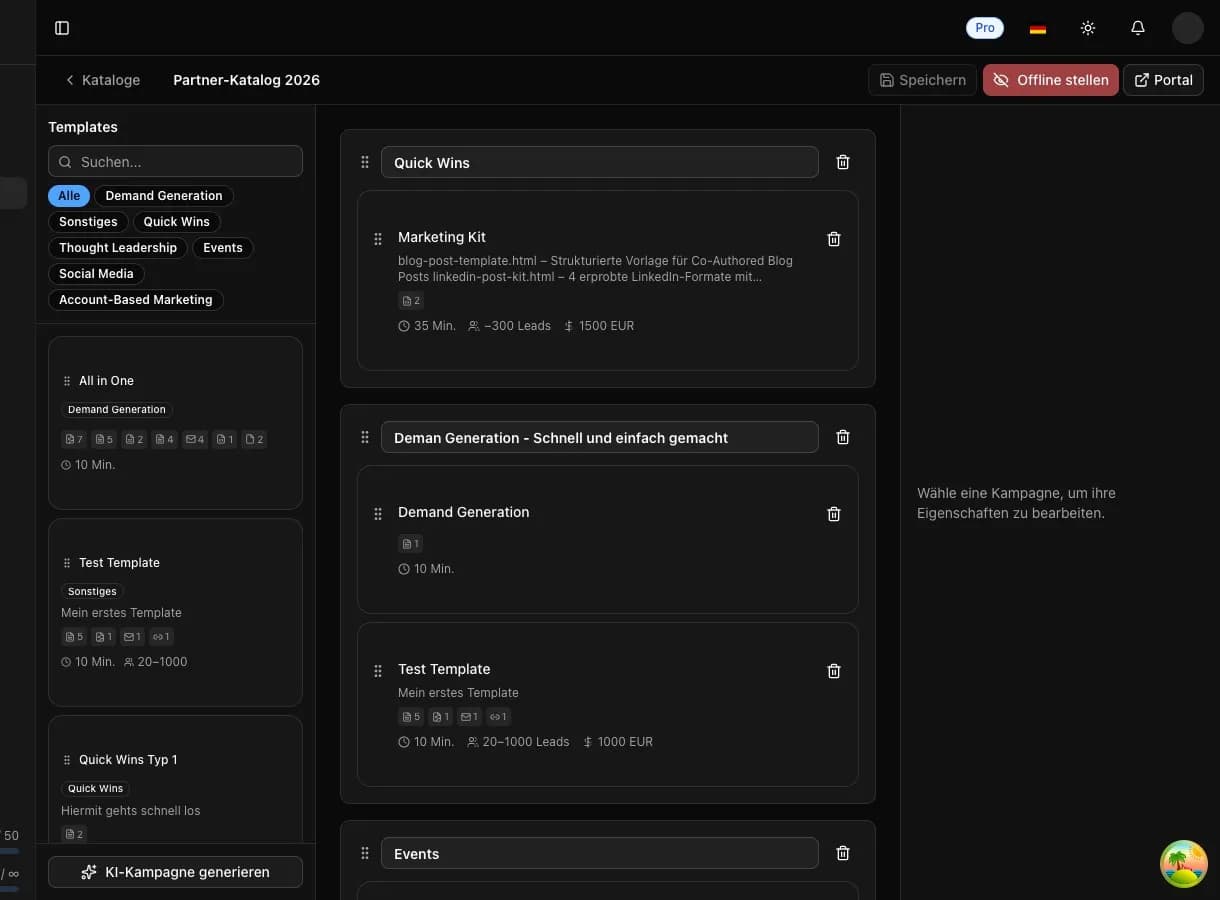The width and height of the screenshot is (1220, 900).
Task: Delete the Marketing Kit campaign with its trash icon
Action: click(x=833, y=238)
